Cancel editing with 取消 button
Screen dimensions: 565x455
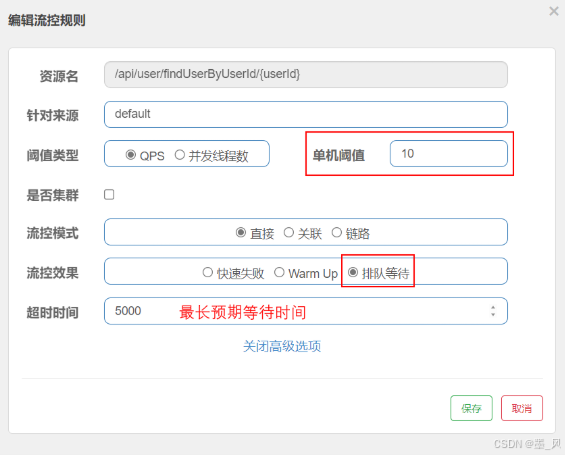(x=522, y=408)
